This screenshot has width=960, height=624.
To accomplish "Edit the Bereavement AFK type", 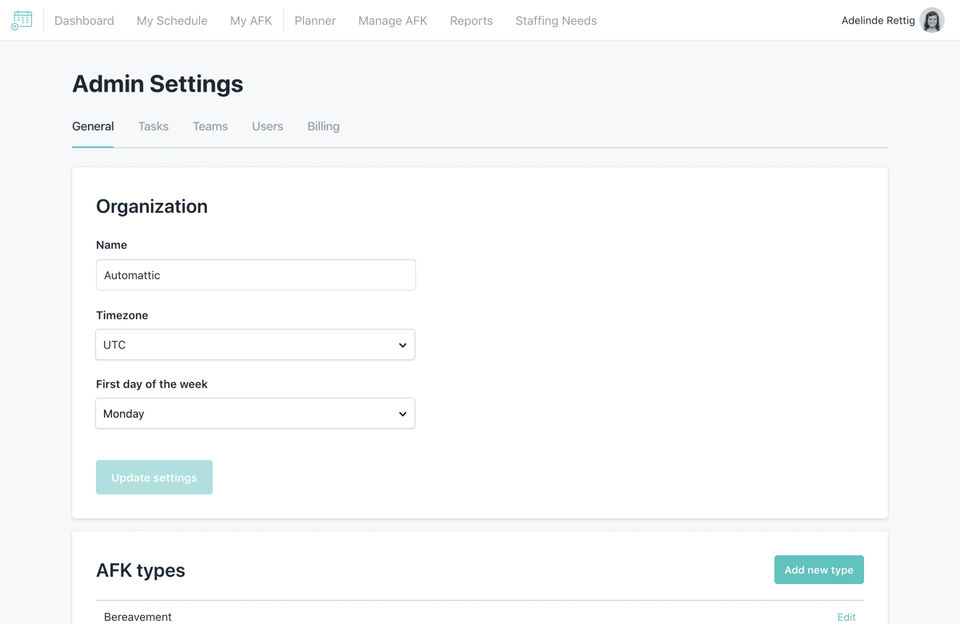I will (x=846, y=617).
